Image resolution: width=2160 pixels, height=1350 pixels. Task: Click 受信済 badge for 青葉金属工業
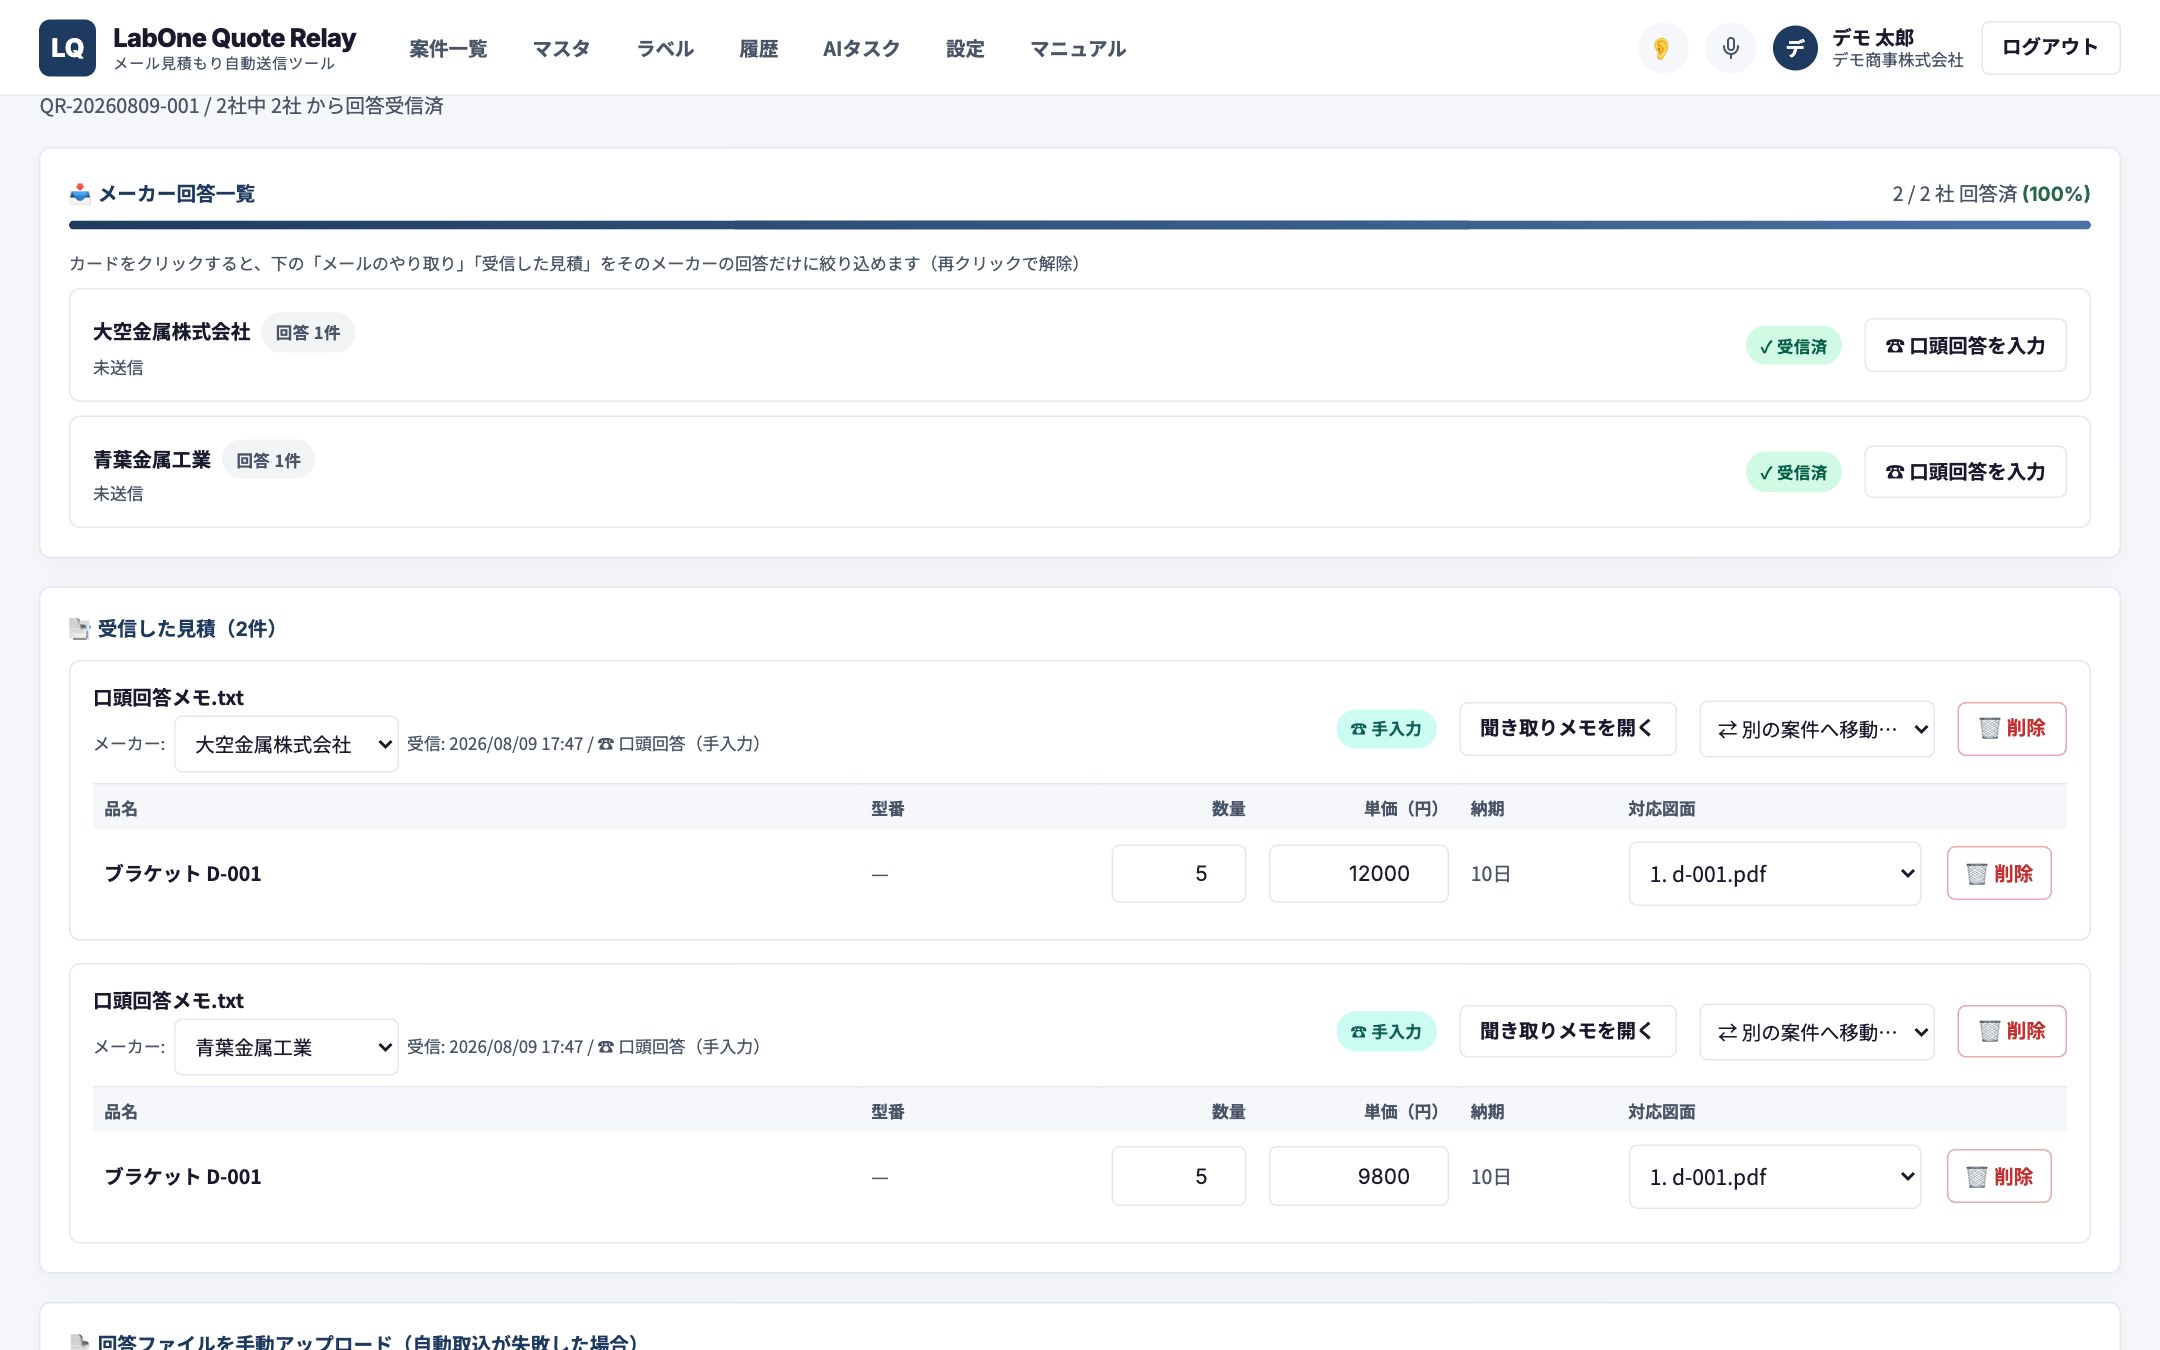point(1793,472)
